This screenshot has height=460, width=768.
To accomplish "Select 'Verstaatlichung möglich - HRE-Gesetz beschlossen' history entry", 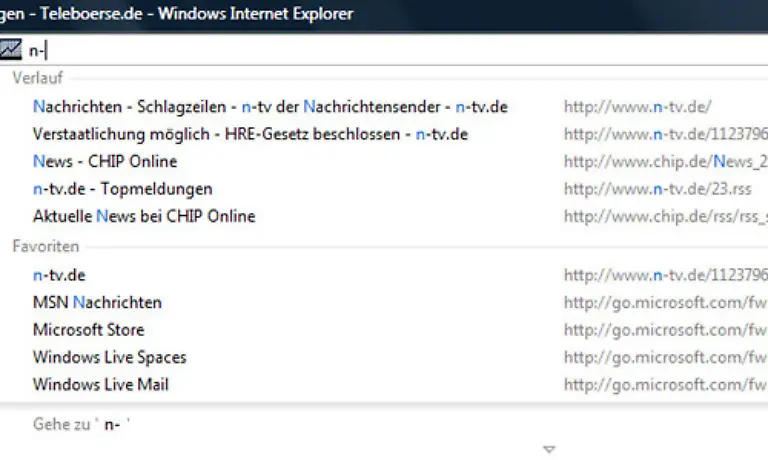I will 250,134.
